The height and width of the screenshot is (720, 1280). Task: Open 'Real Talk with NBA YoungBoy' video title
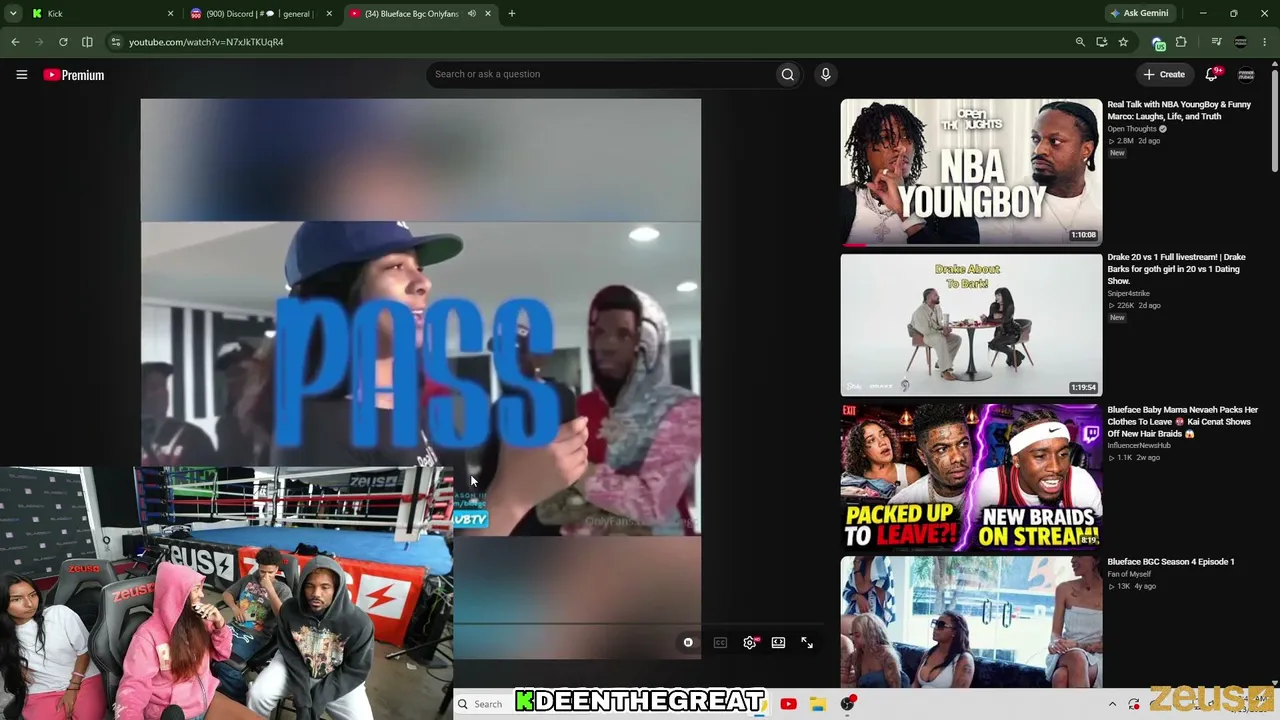tap(1179, 110)
